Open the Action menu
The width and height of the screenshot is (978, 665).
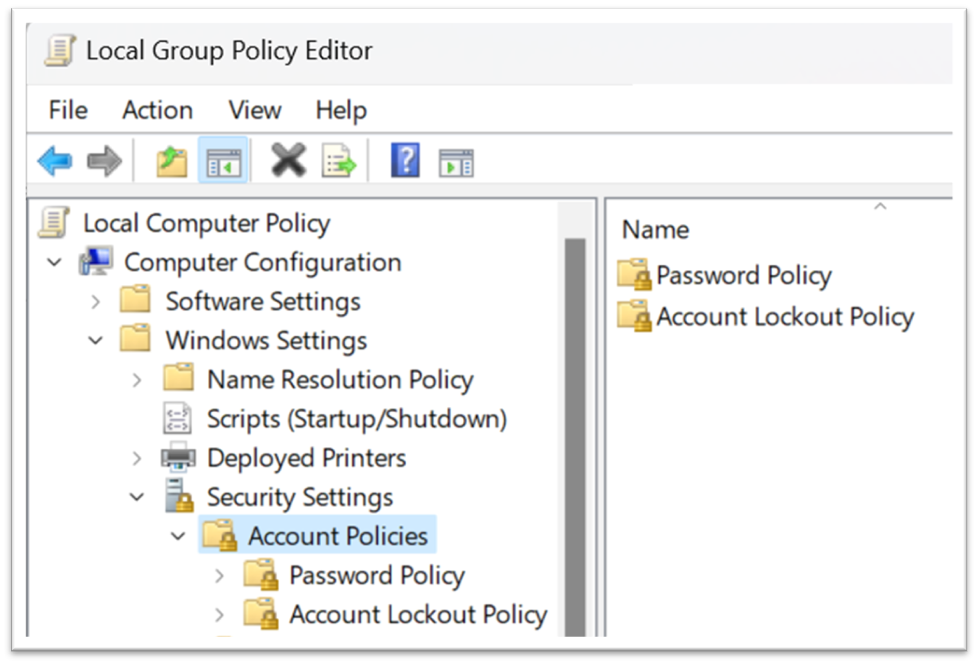click(x=156, y=110)
